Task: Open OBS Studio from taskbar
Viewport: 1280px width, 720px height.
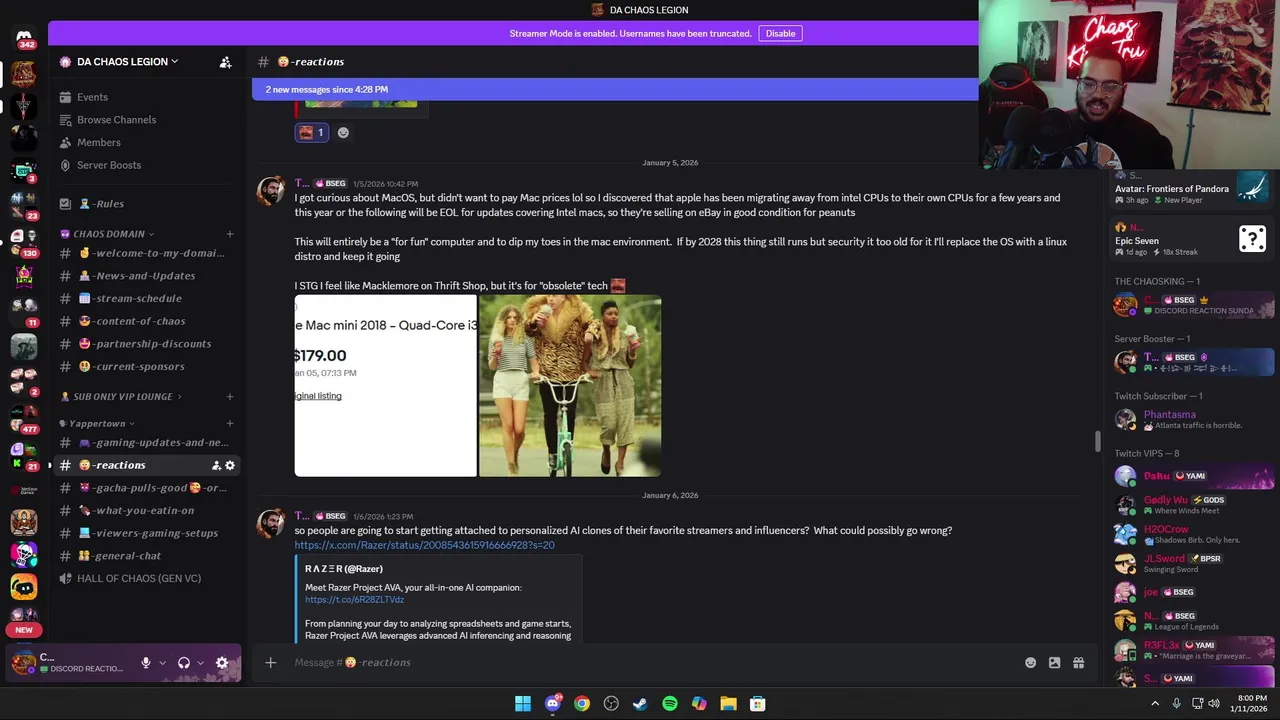Action: point(611,704)
